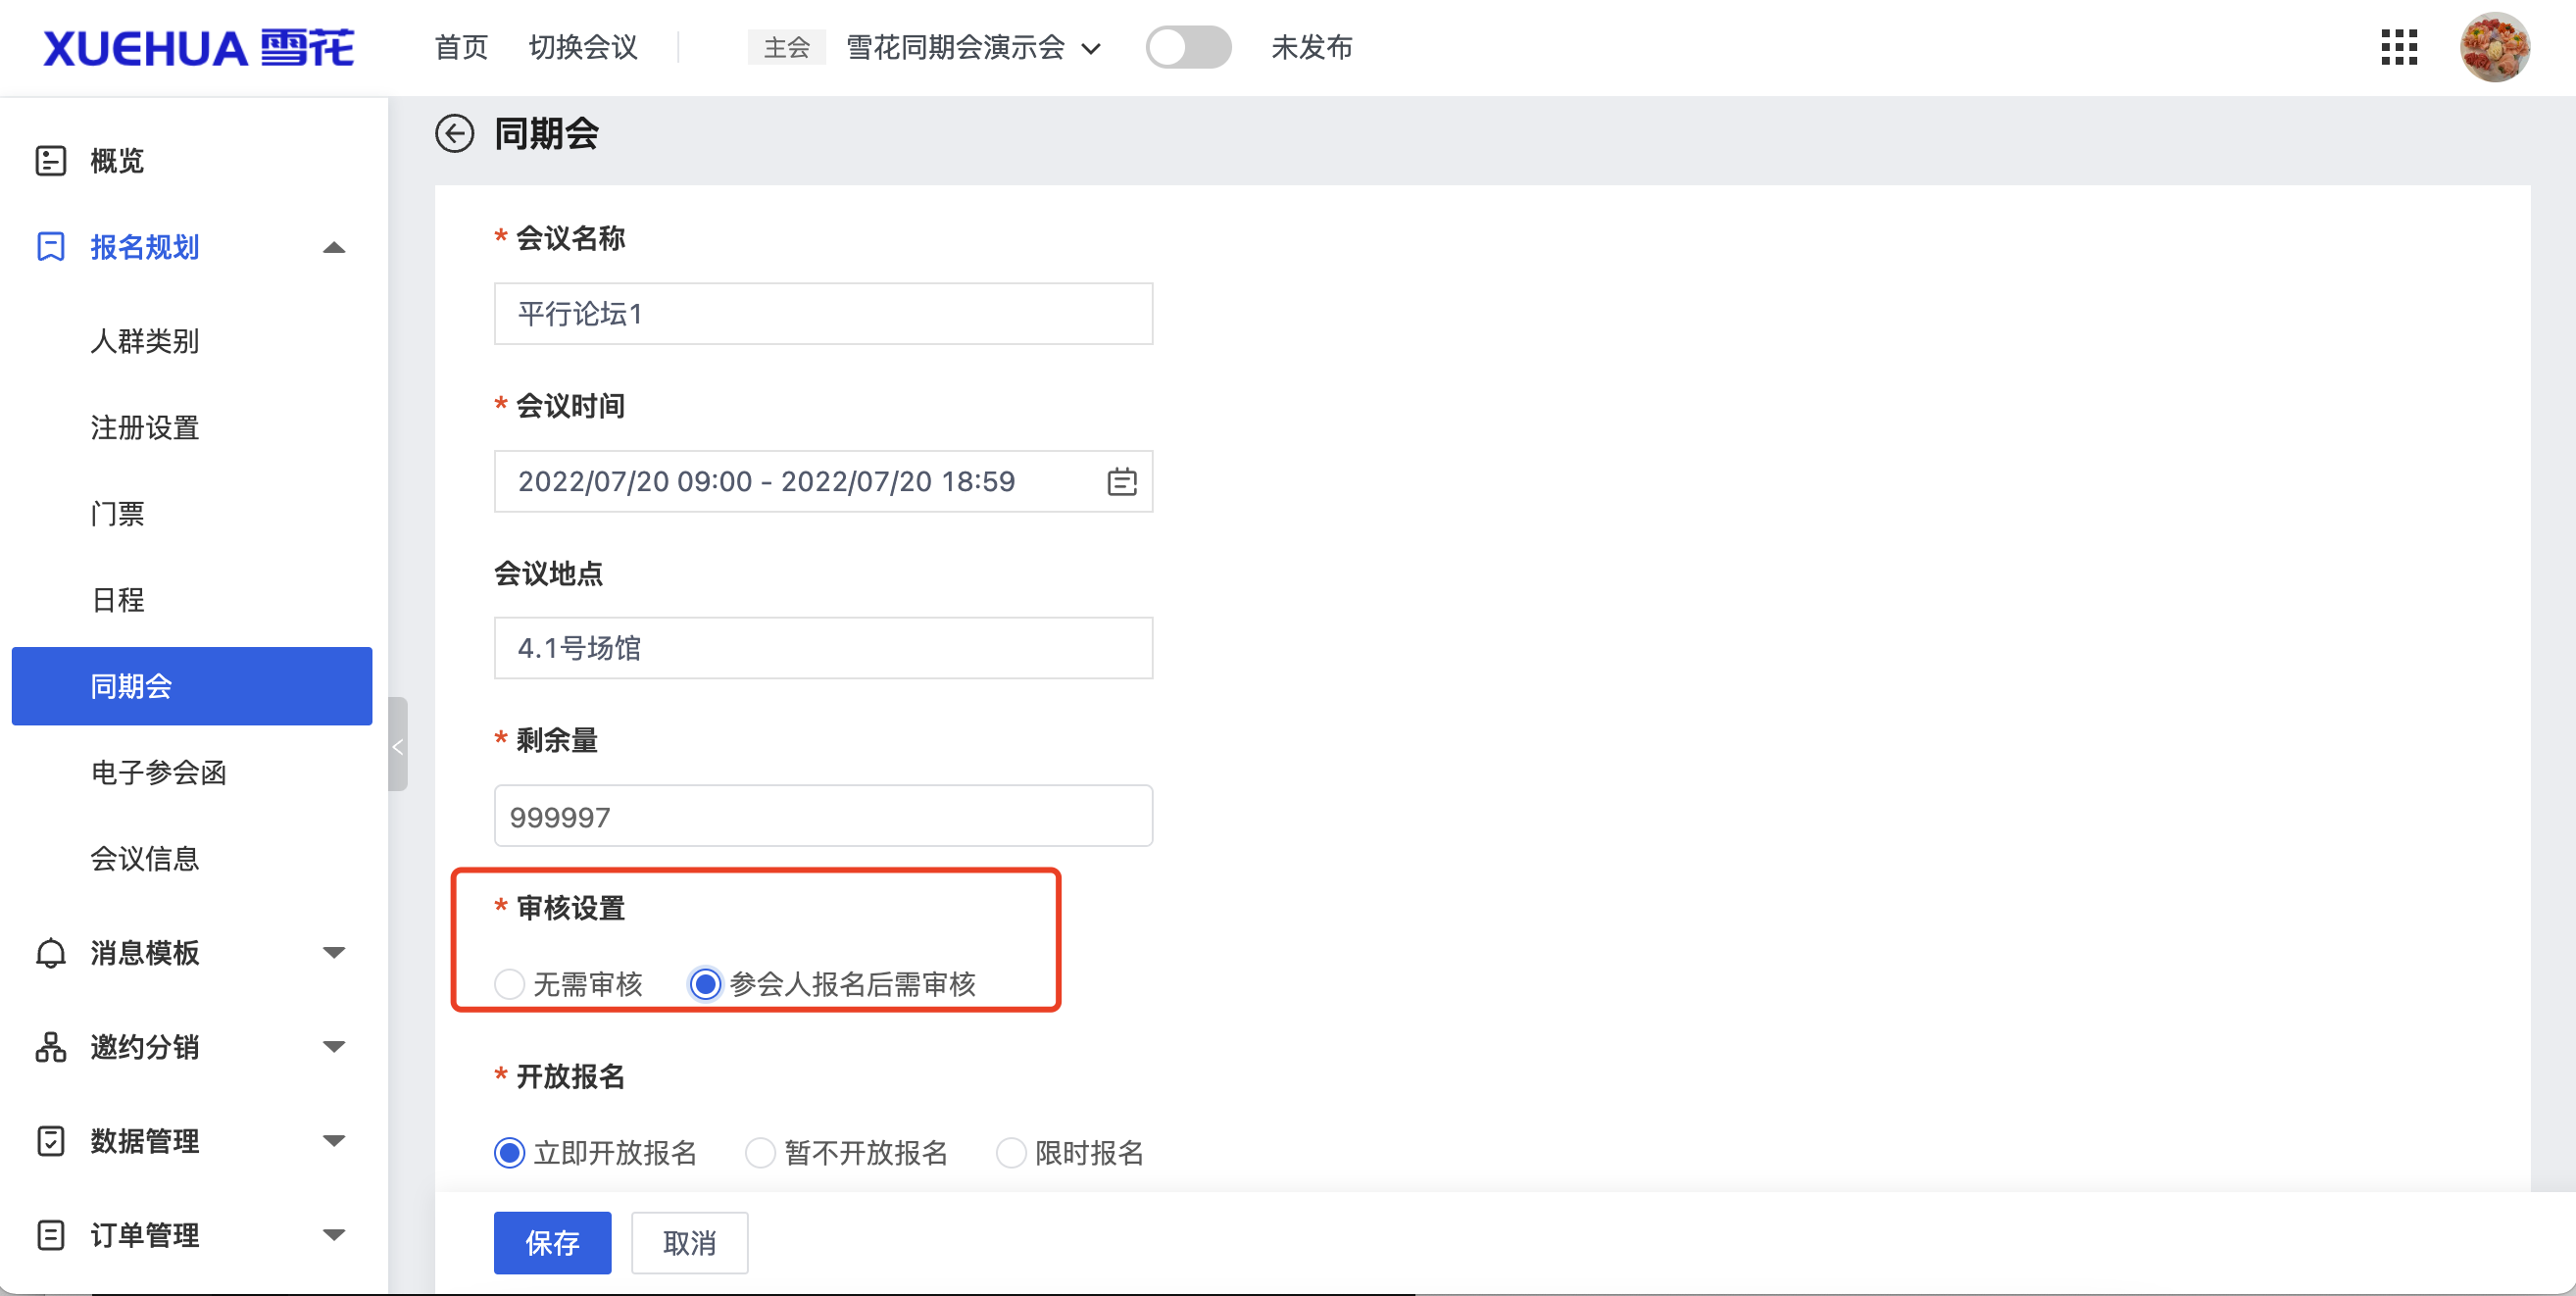Expand the 数据管理 section arrow
The image size is (2576, 1296).
tap(334, 1141)
